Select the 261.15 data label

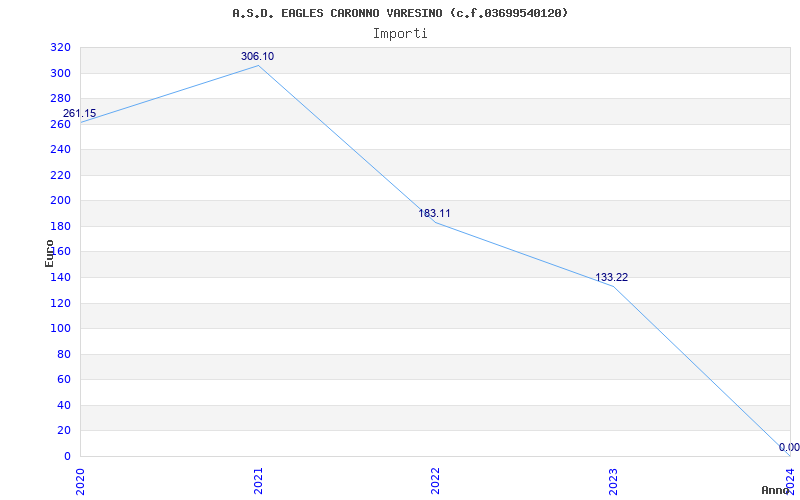(x=79, y=113)
